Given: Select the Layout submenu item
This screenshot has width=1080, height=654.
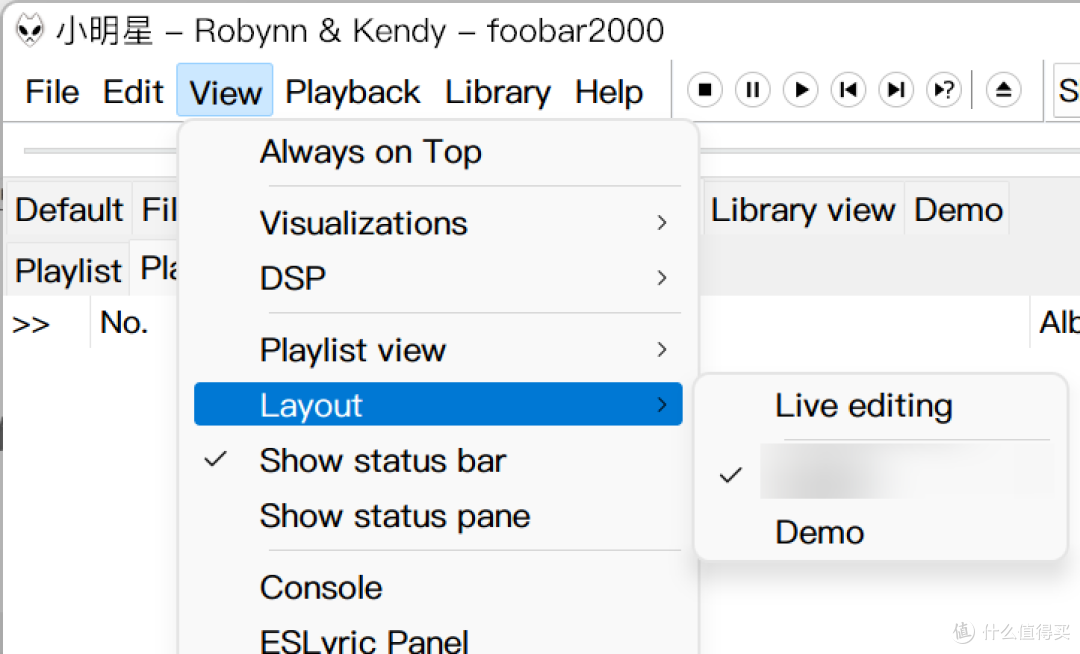Looking at the screenshot, I should tap(438, 404).
